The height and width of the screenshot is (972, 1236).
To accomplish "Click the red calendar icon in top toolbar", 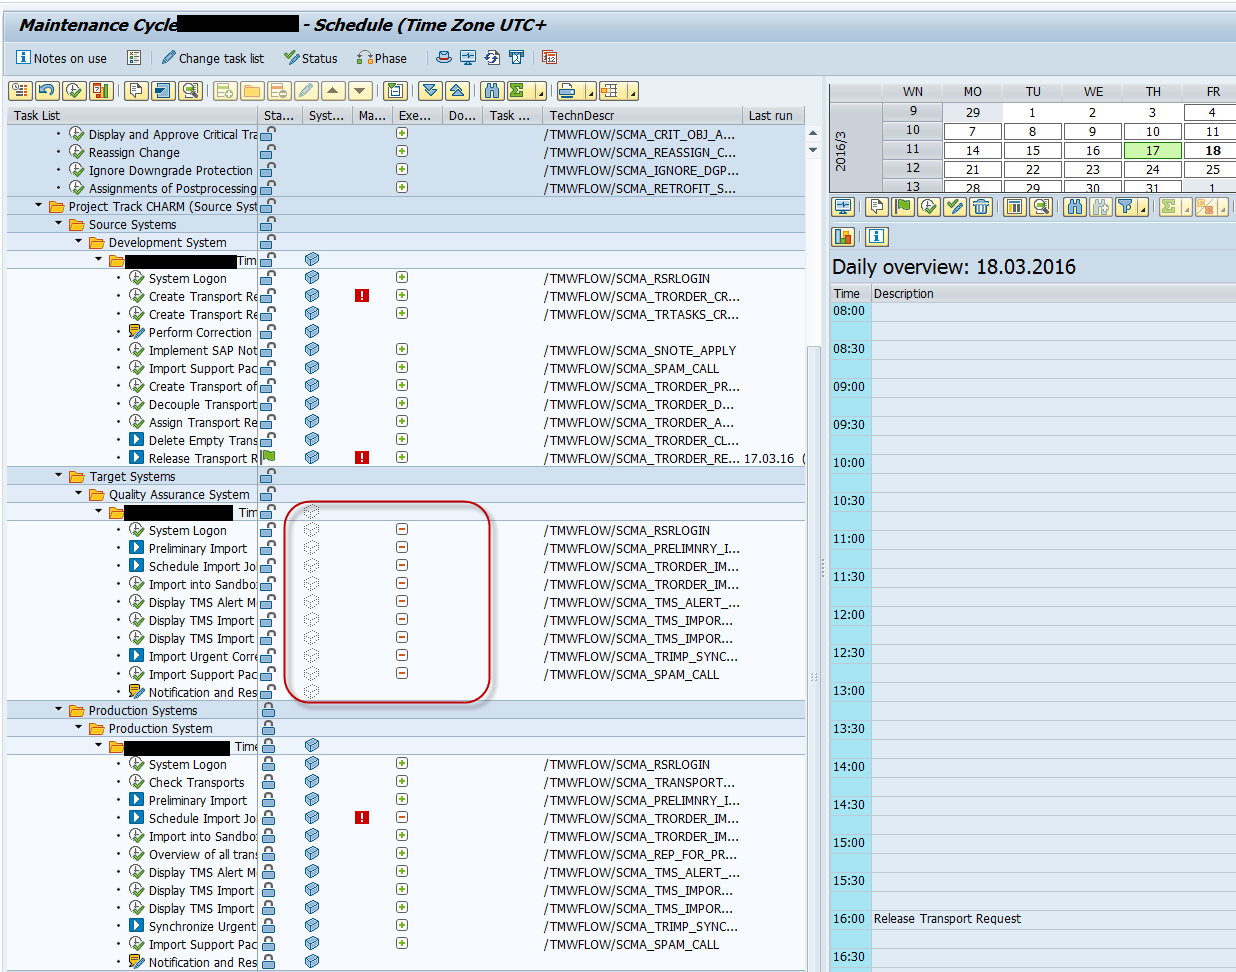I will pos(549,58).
